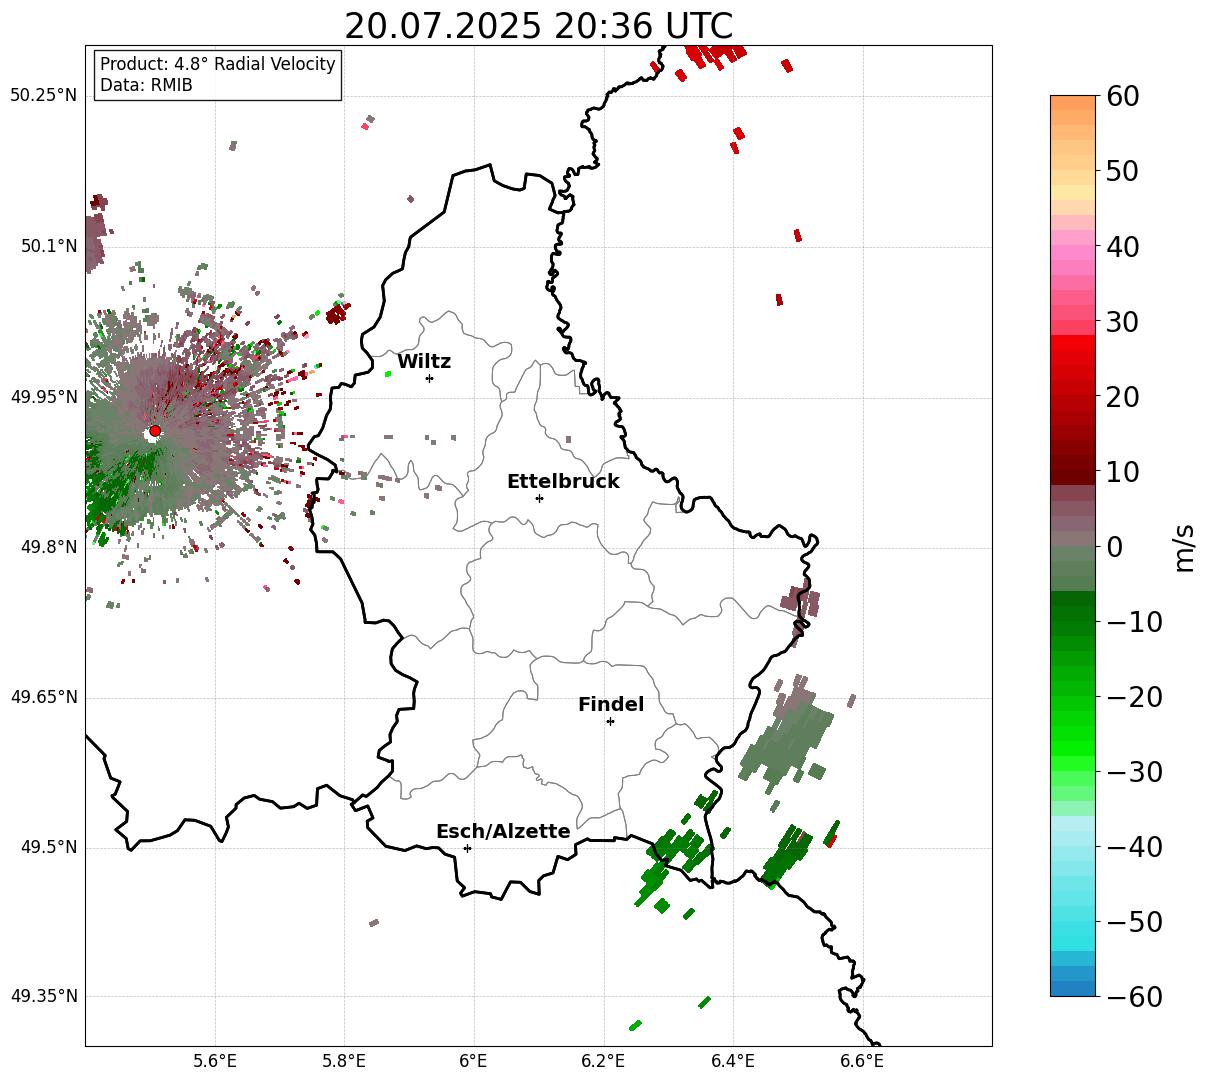Click the Findel cross marker
Viewport: 1207px width, 1081px height.
click(610, 721)
